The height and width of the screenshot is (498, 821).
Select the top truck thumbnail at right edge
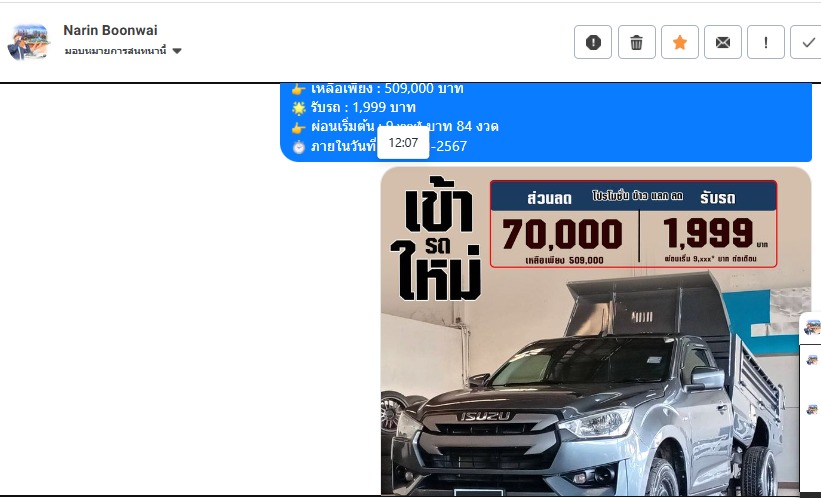812,328
